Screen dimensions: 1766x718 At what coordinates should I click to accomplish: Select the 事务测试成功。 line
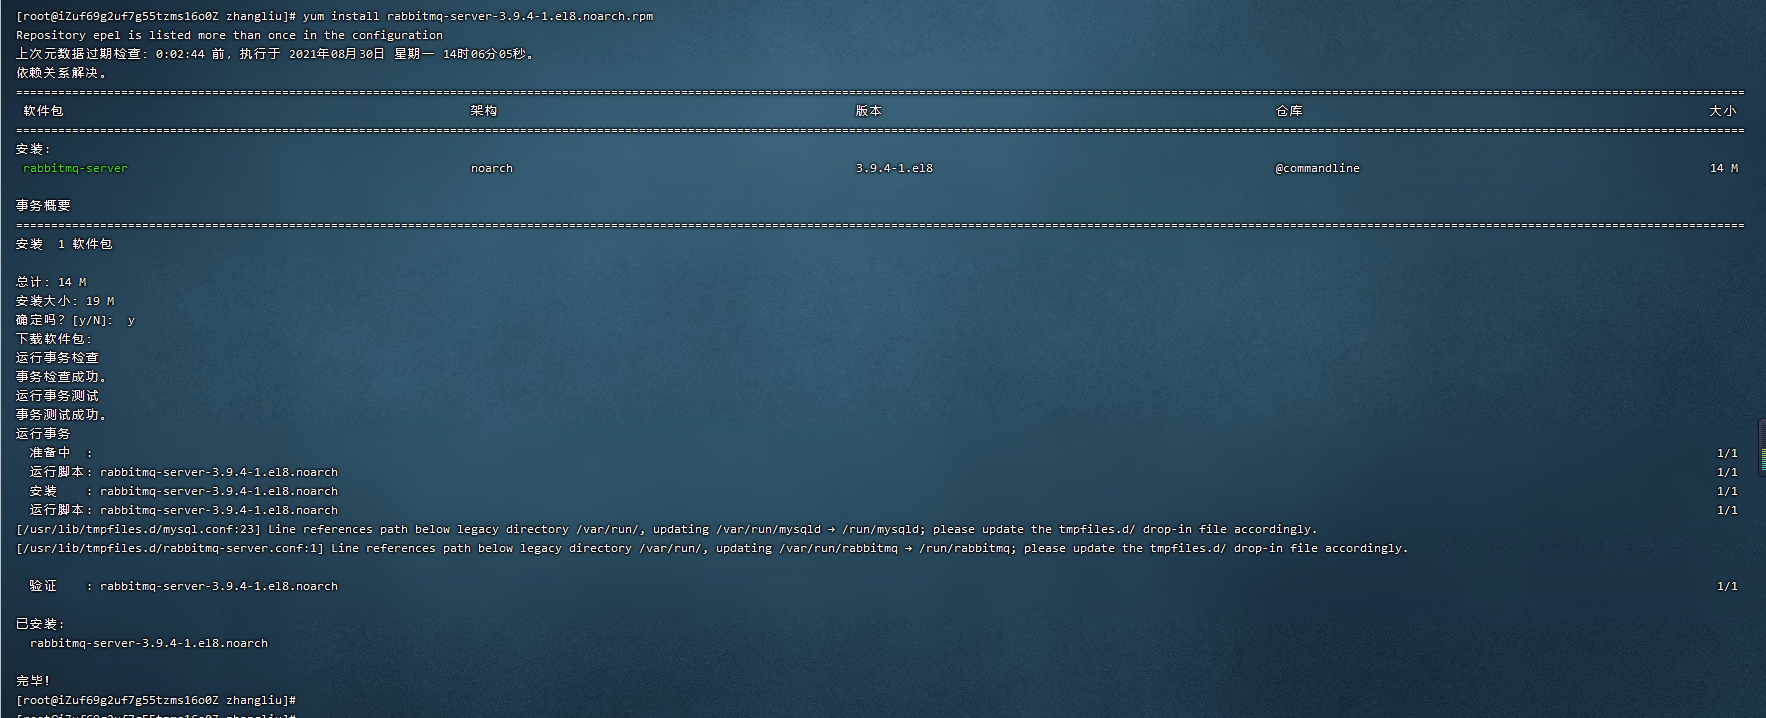coord(61,415)
